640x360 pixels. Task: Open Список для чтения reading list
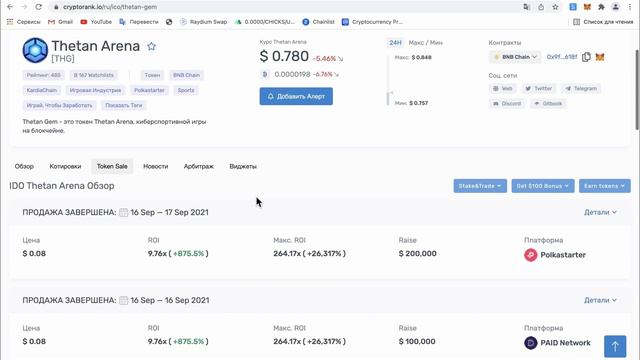pyautogui.click(x=603, y=22)
